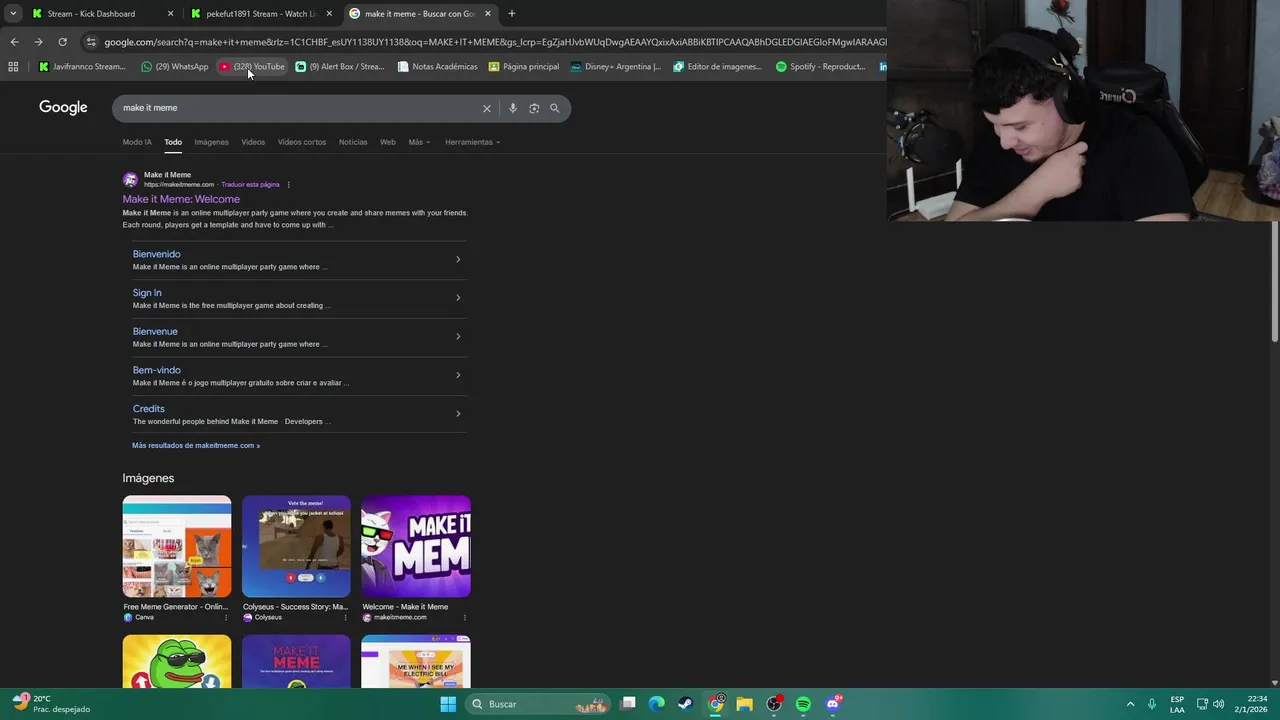Close the pekefut1891 Stream tab
The image size is (1280, 720).
(329, 14)
